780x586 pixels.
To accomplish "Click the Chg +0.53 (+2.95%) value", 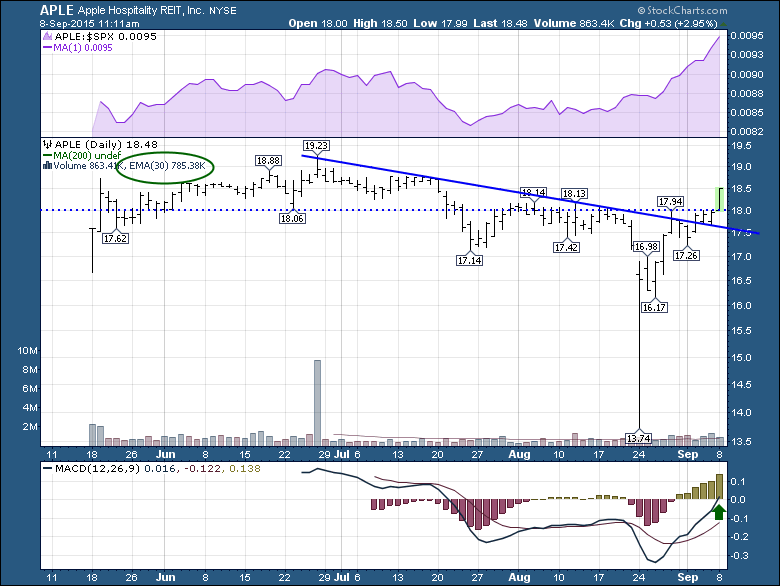I will click(669, 23).
